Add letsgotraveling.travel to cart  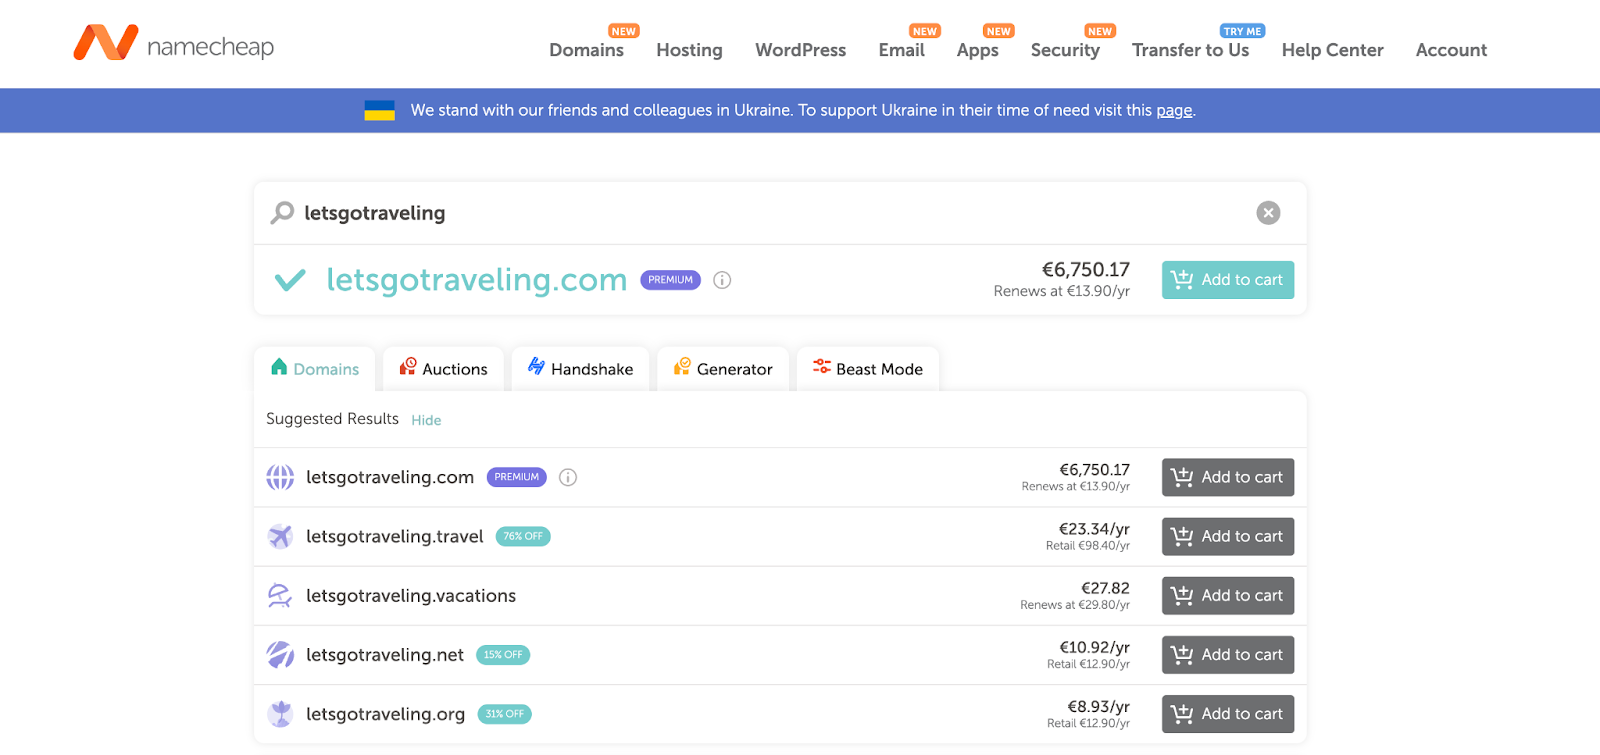pos(1228,536)
